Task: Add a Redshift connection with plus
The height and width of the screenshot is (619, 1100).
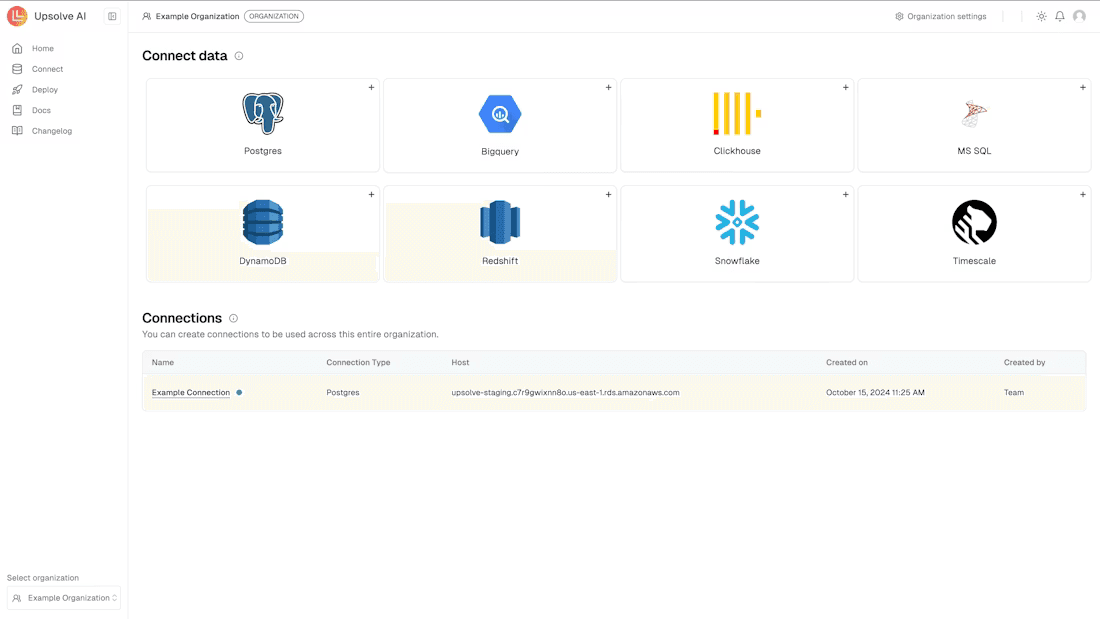Action: pyautogui.click(x=608, y=194)
